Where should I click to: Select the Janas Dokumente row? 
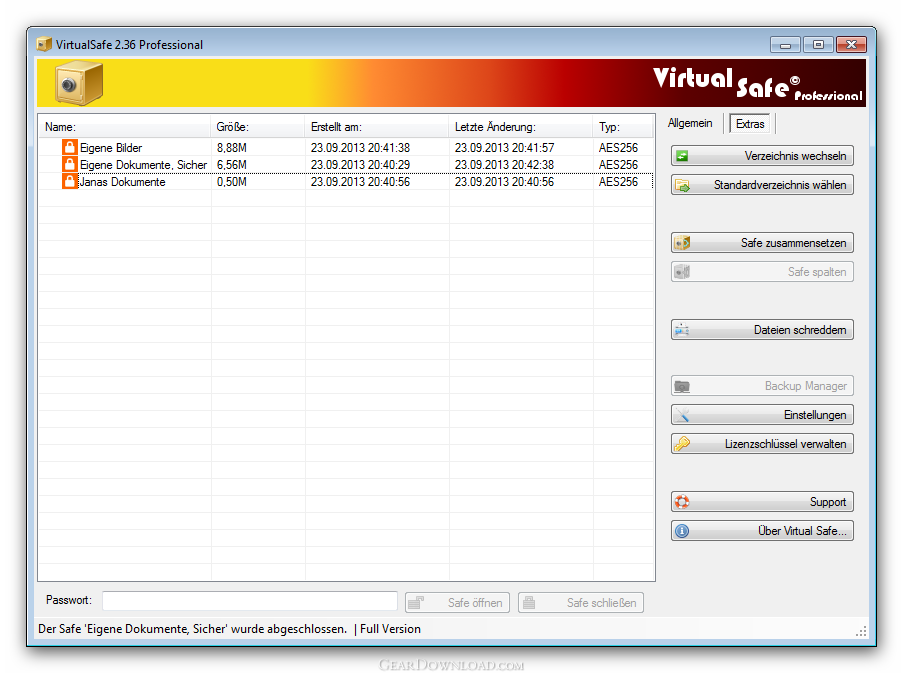click(346, 181)
